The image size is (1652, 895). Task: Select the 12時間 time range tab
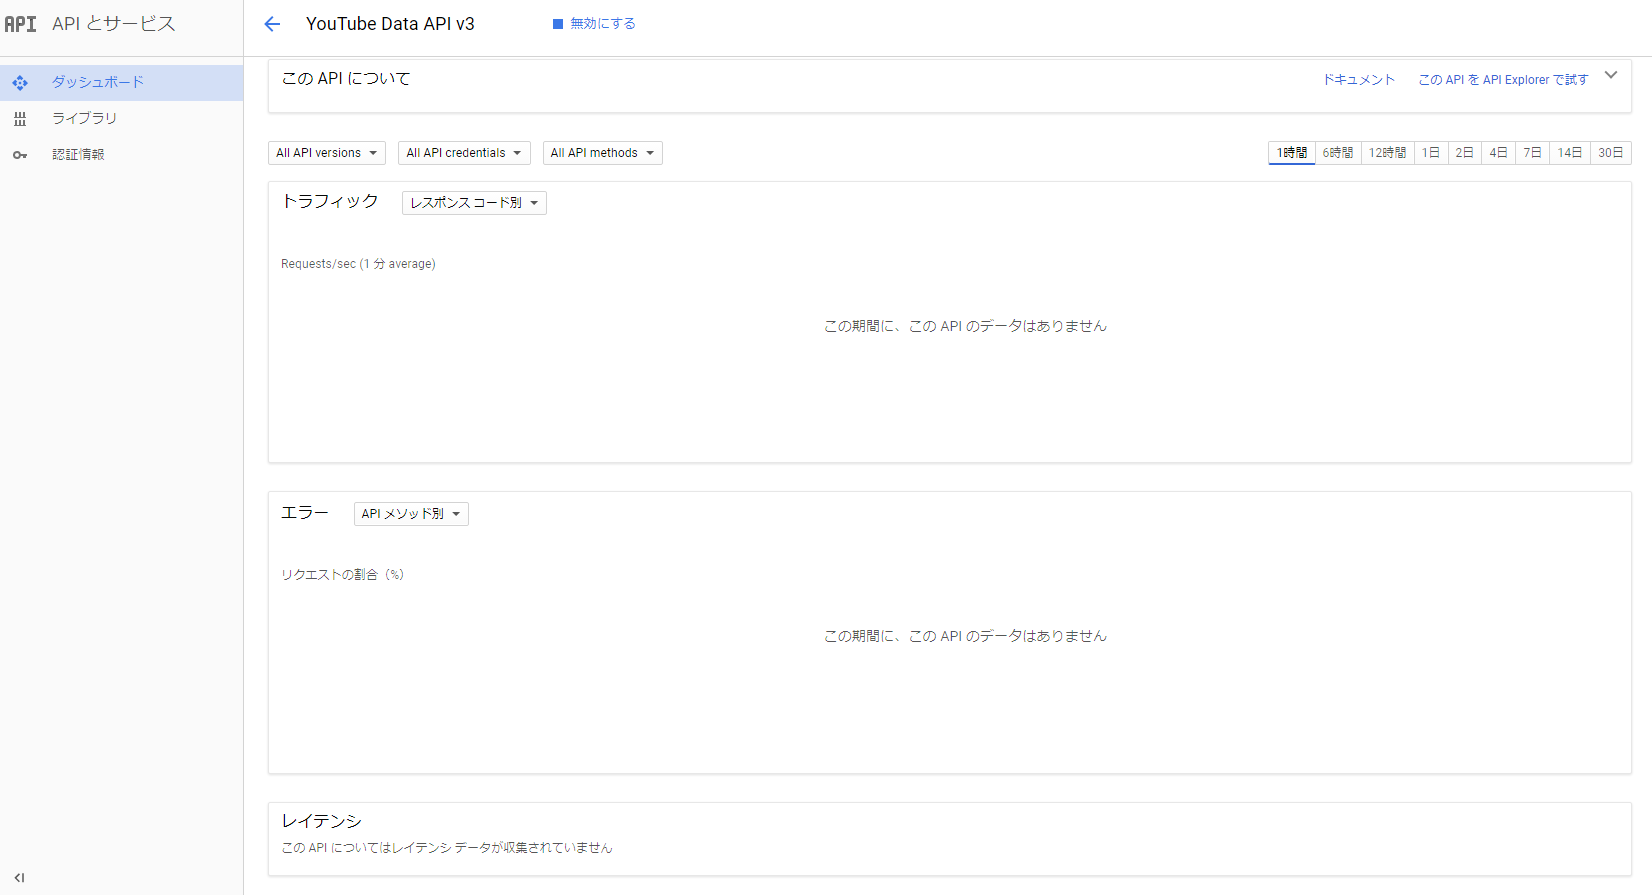(1387, 153)
